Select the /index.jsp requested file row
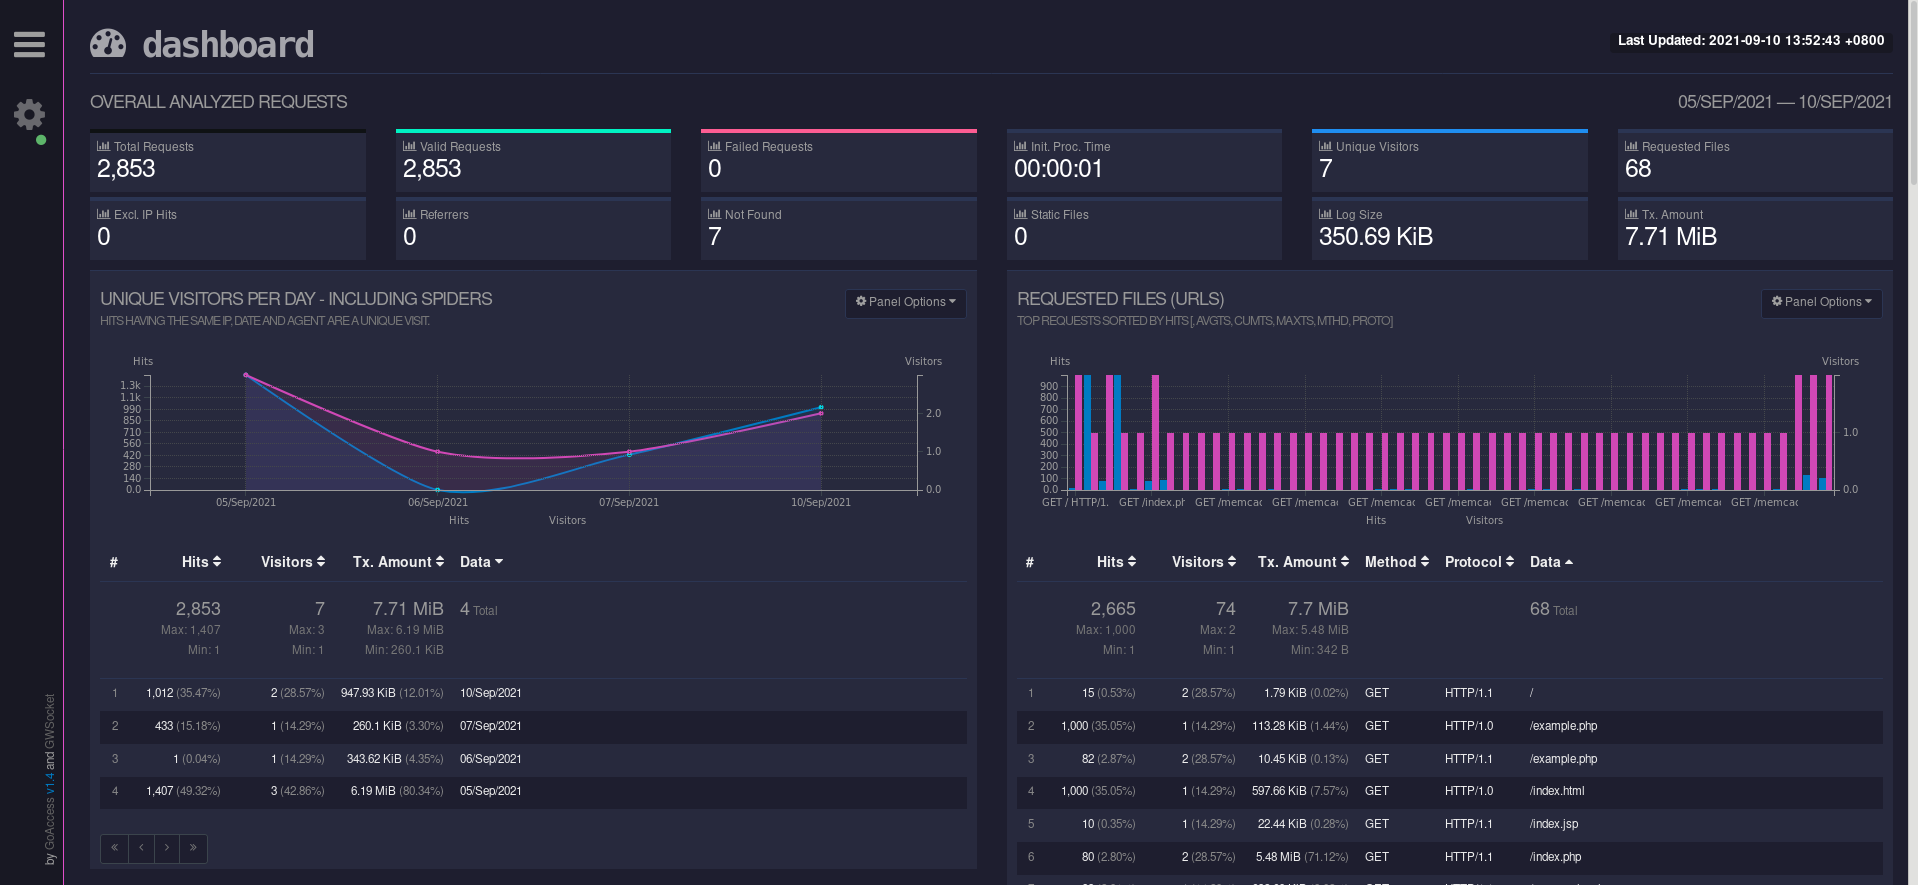1918x885 pixels. click(x=1450, y=824)
